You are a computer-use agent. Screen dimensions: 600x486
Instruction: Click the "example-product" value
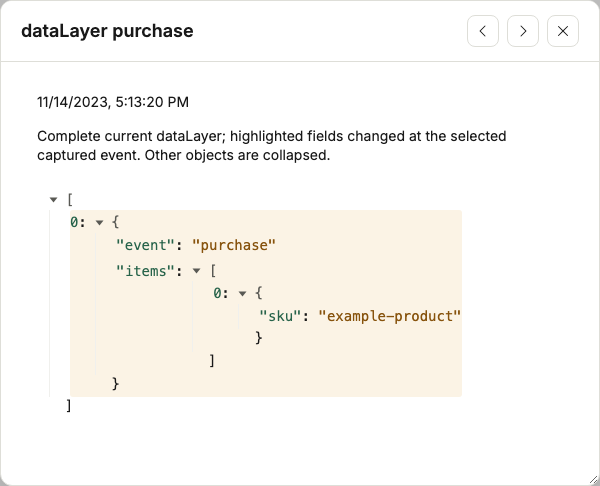coord(390,316)
